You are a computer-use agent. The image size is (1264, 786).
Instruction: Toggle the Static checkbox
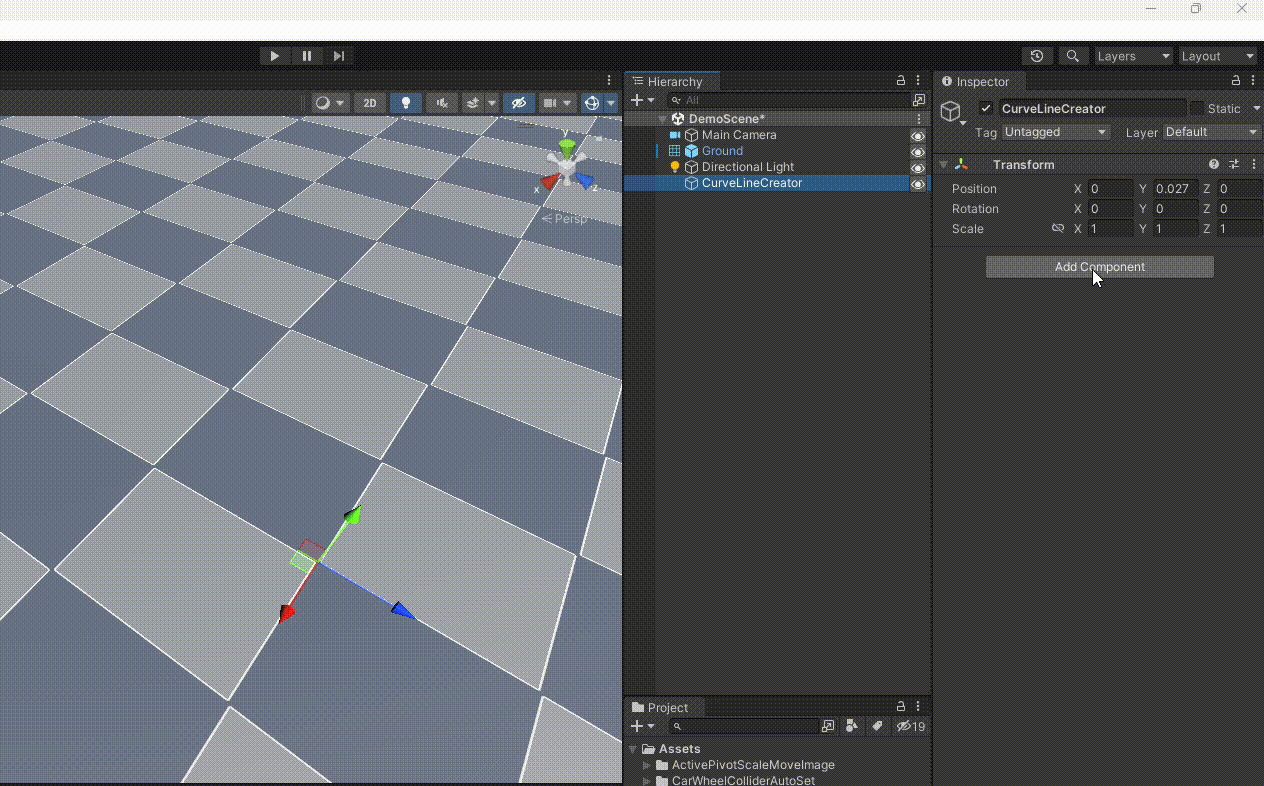1197,108
